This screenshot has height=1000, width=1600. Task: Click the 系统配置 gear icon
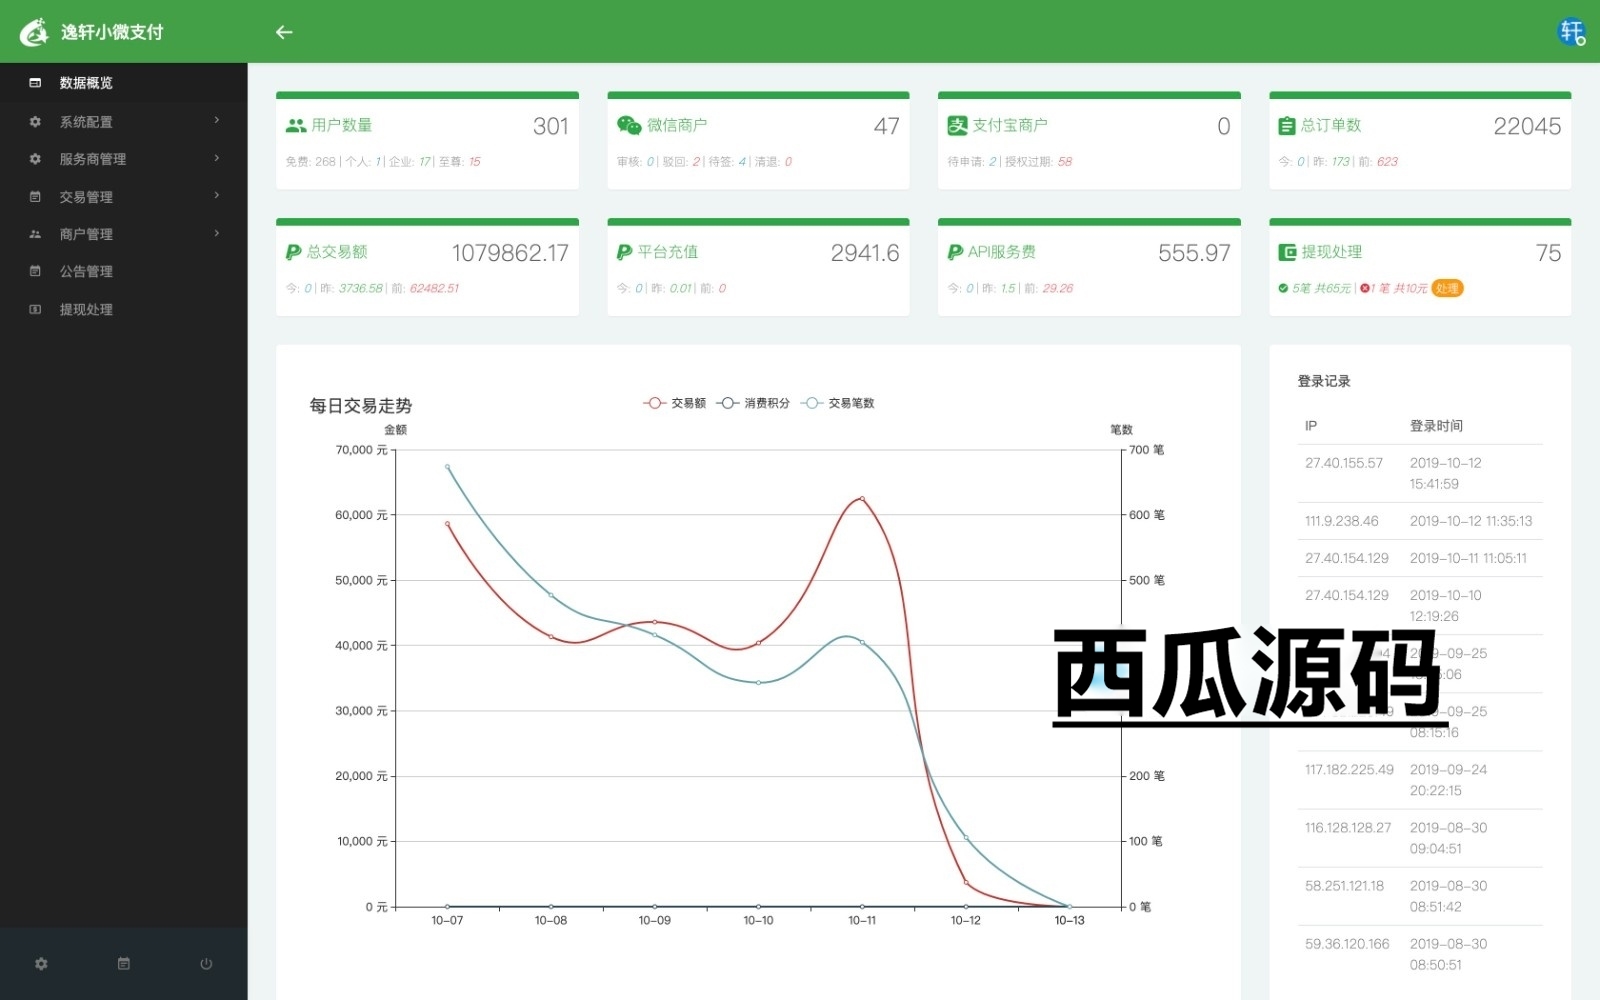35,122
